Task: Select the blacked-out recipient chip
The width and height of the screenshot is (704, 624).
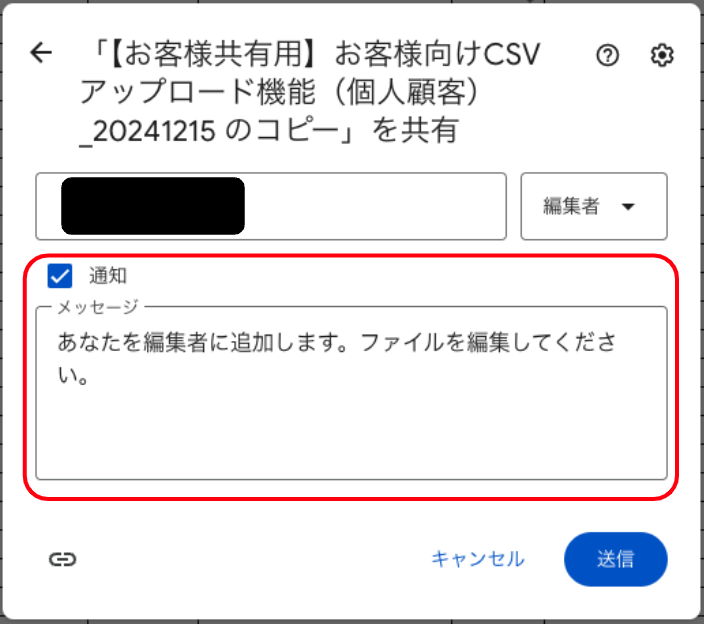Action: point(153,206)
